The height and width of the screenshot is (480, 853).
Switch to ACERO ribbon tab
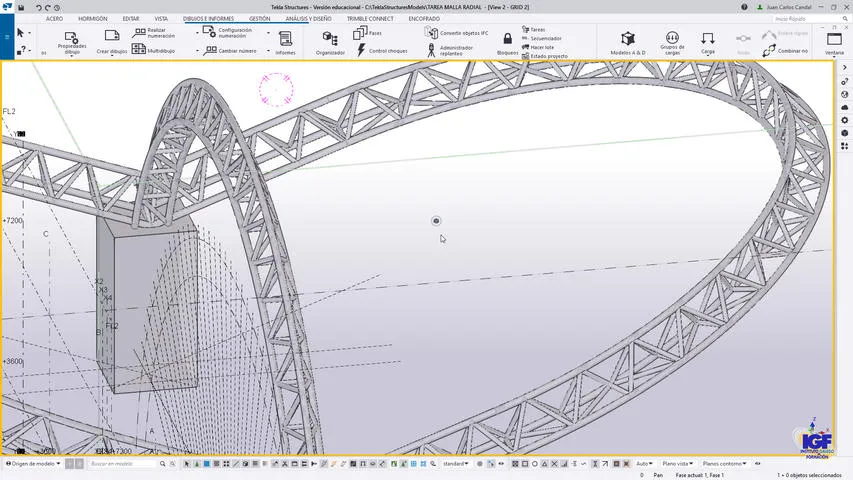coord(54,19)
